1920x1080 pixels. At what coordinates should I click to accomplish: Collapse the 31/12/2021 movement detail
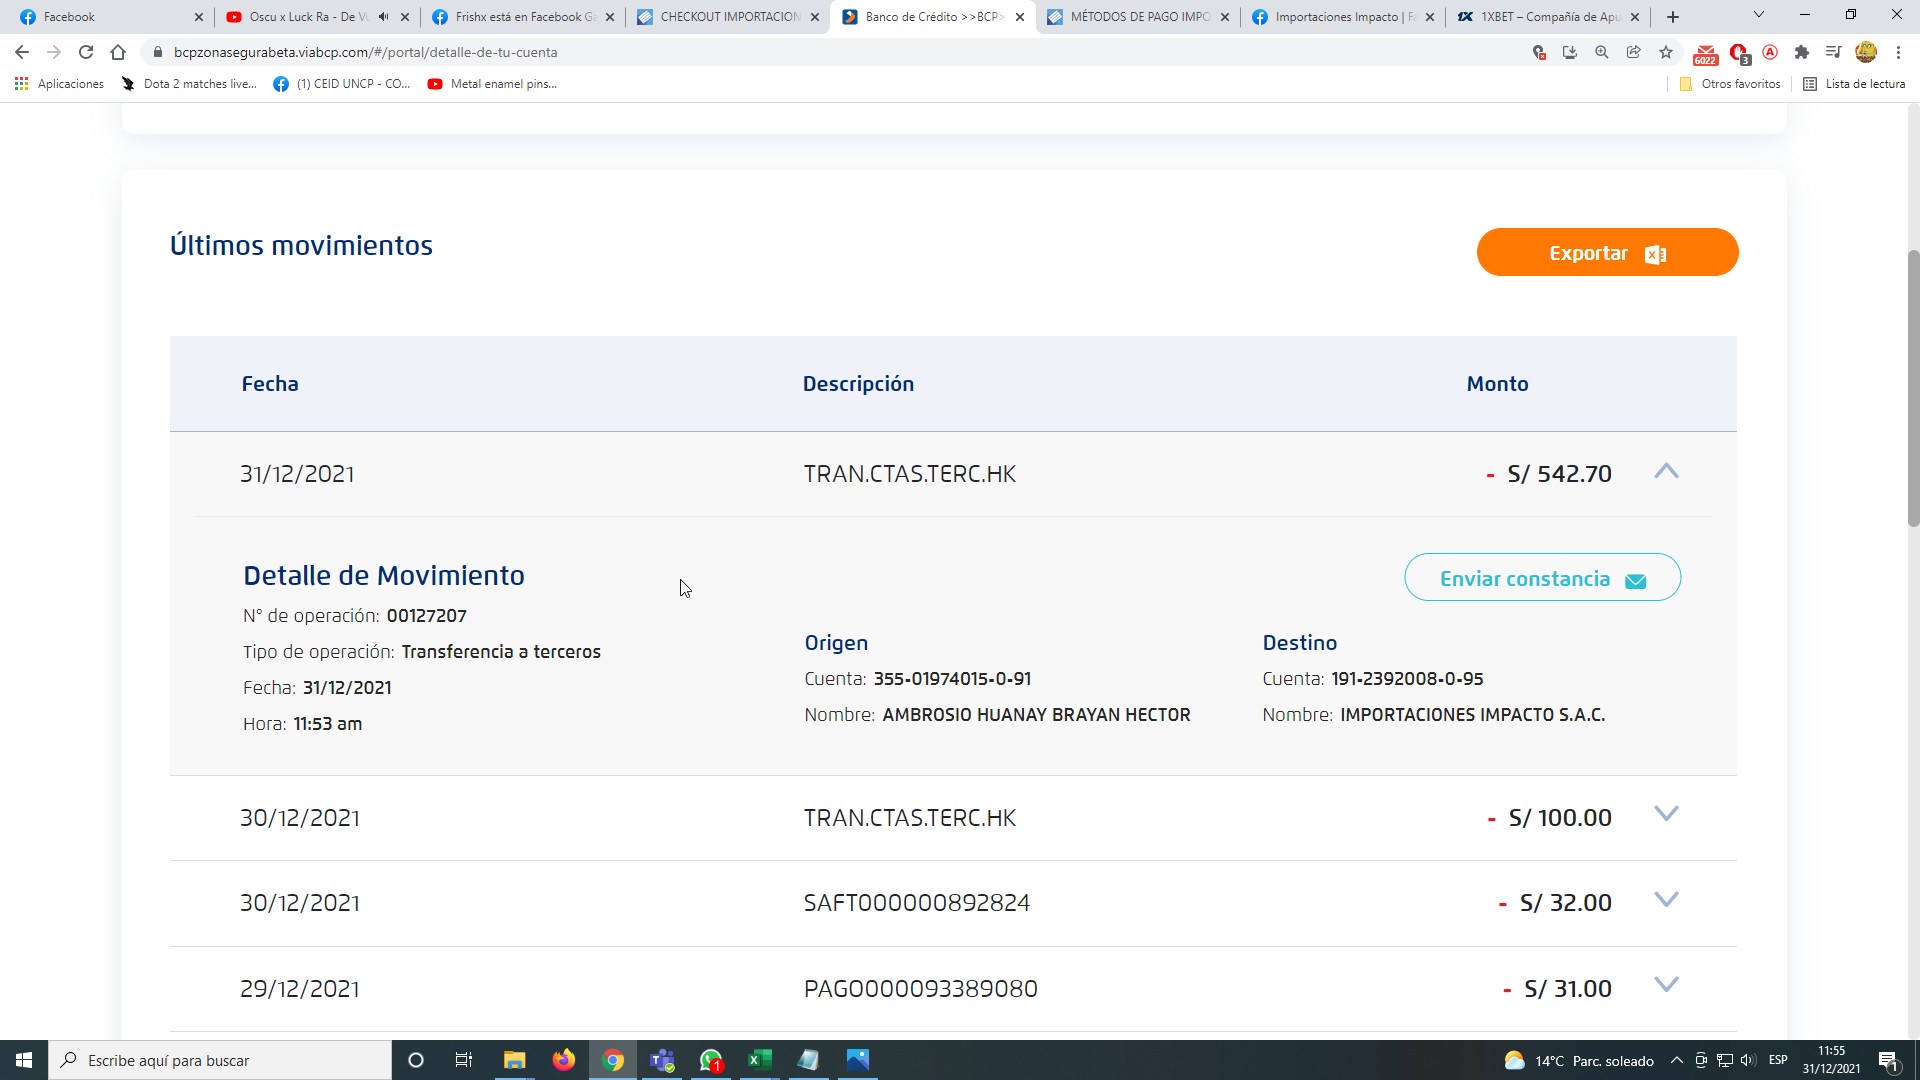[1666, 472]
